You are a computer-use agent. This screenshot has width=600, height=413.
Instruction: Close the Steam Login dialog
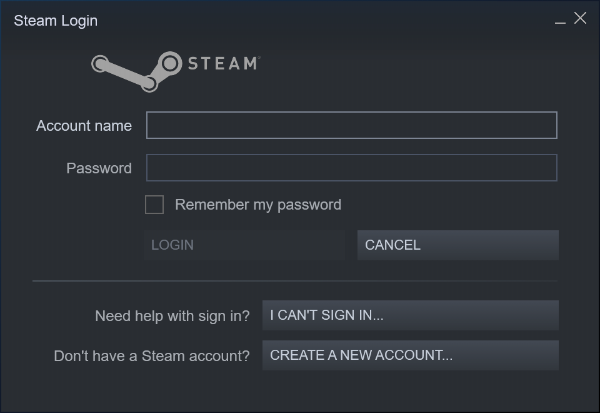[580, 18]
